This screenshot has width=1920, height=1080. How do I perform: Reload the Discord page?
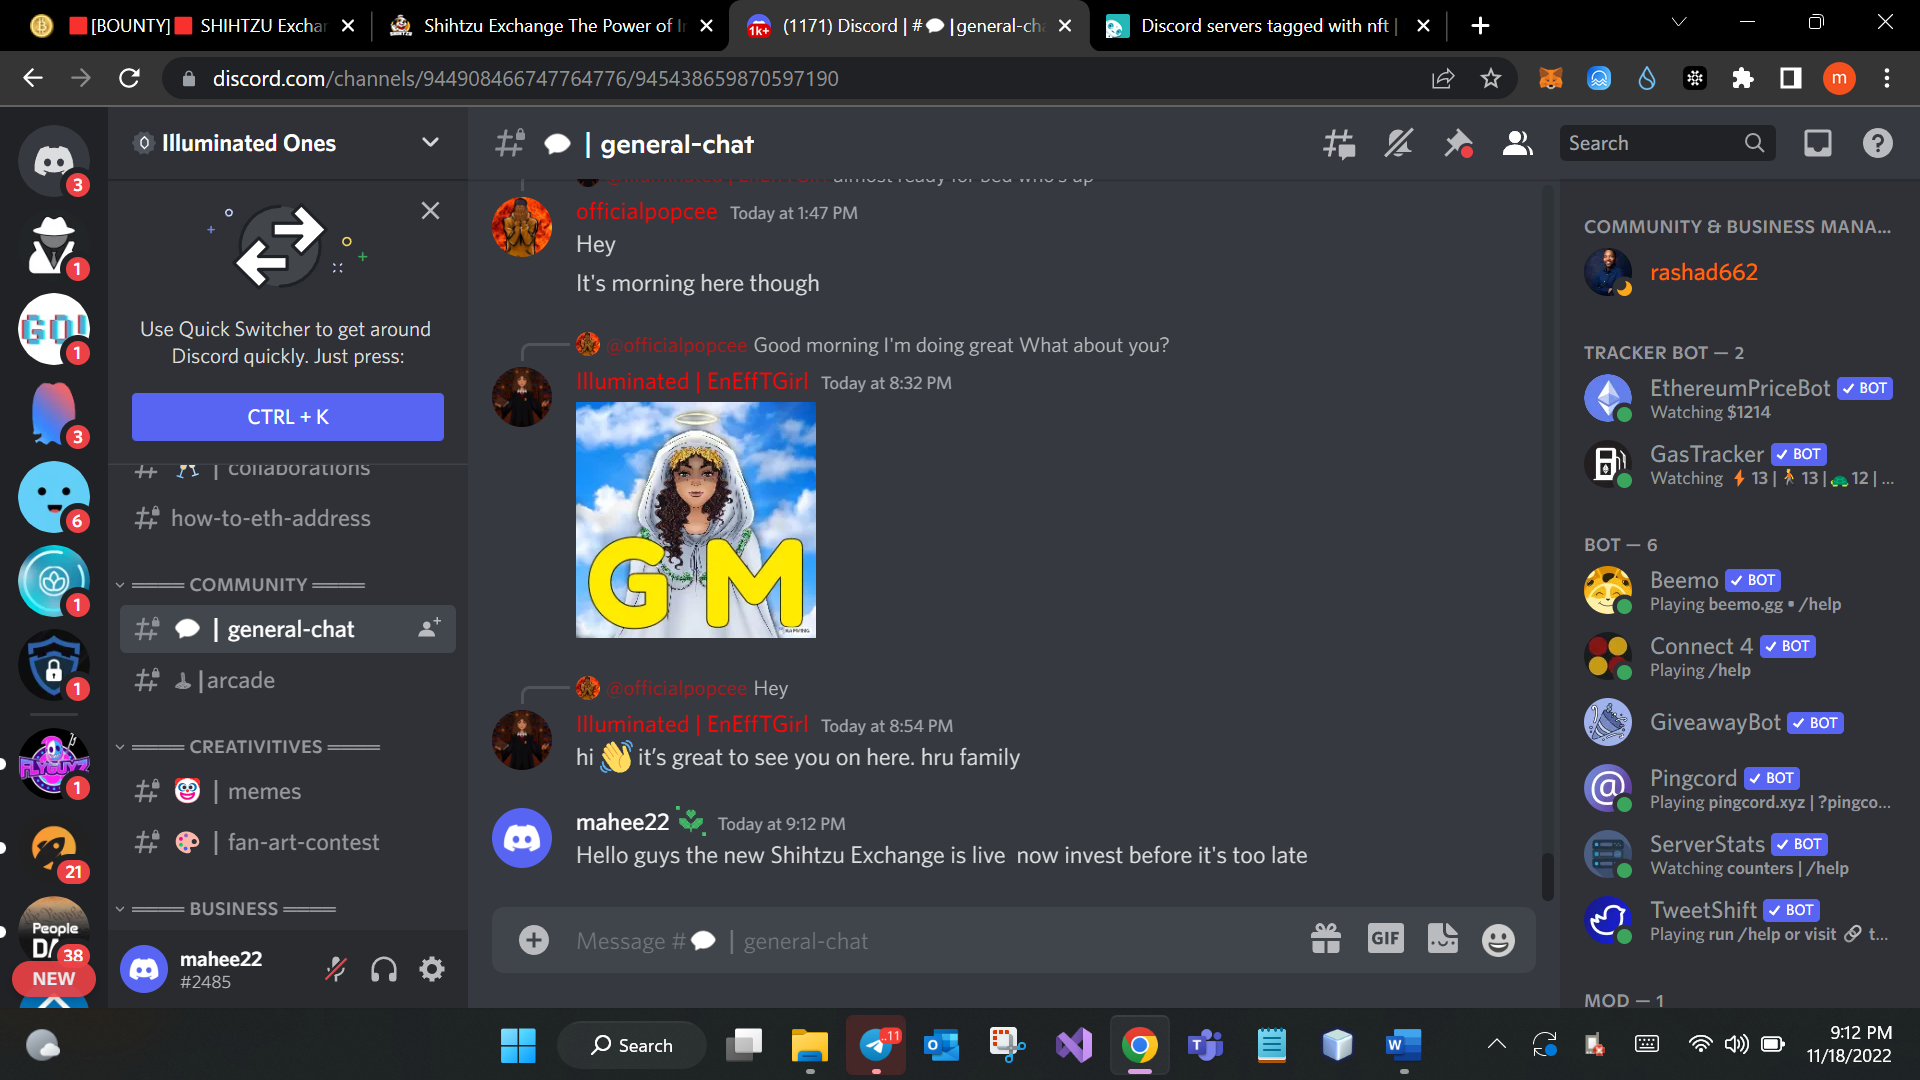(129, 78)
